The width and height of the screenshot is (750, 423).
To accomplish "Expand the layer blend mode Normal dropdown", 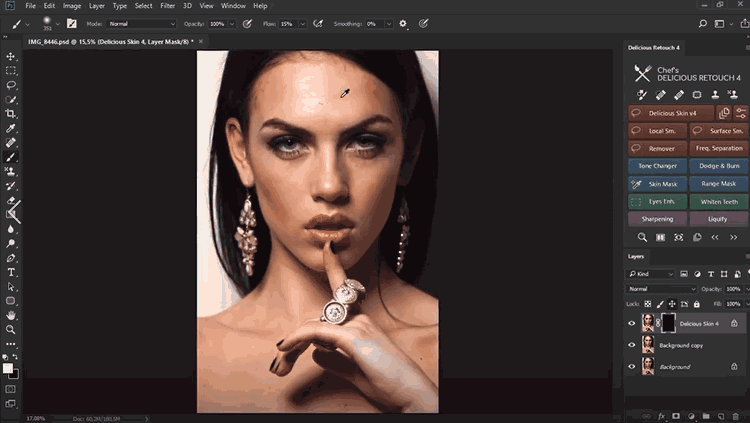I will point(662,289).
